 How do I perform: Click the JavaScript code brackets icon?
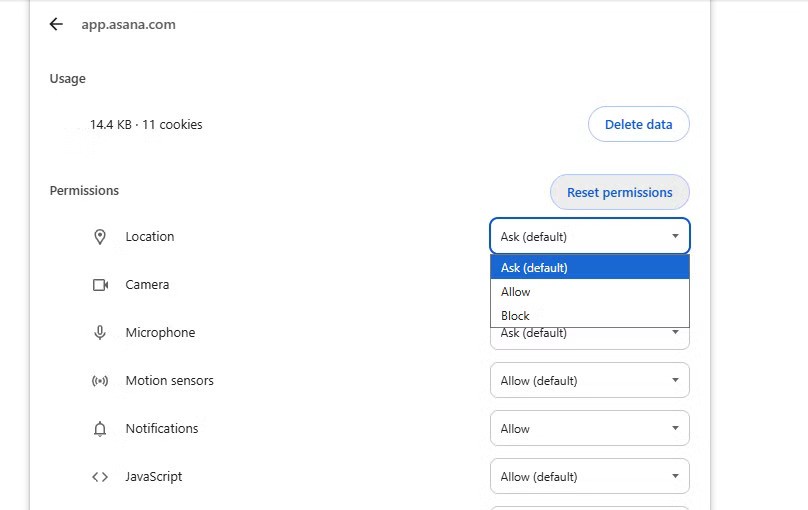tap(100, 477)
